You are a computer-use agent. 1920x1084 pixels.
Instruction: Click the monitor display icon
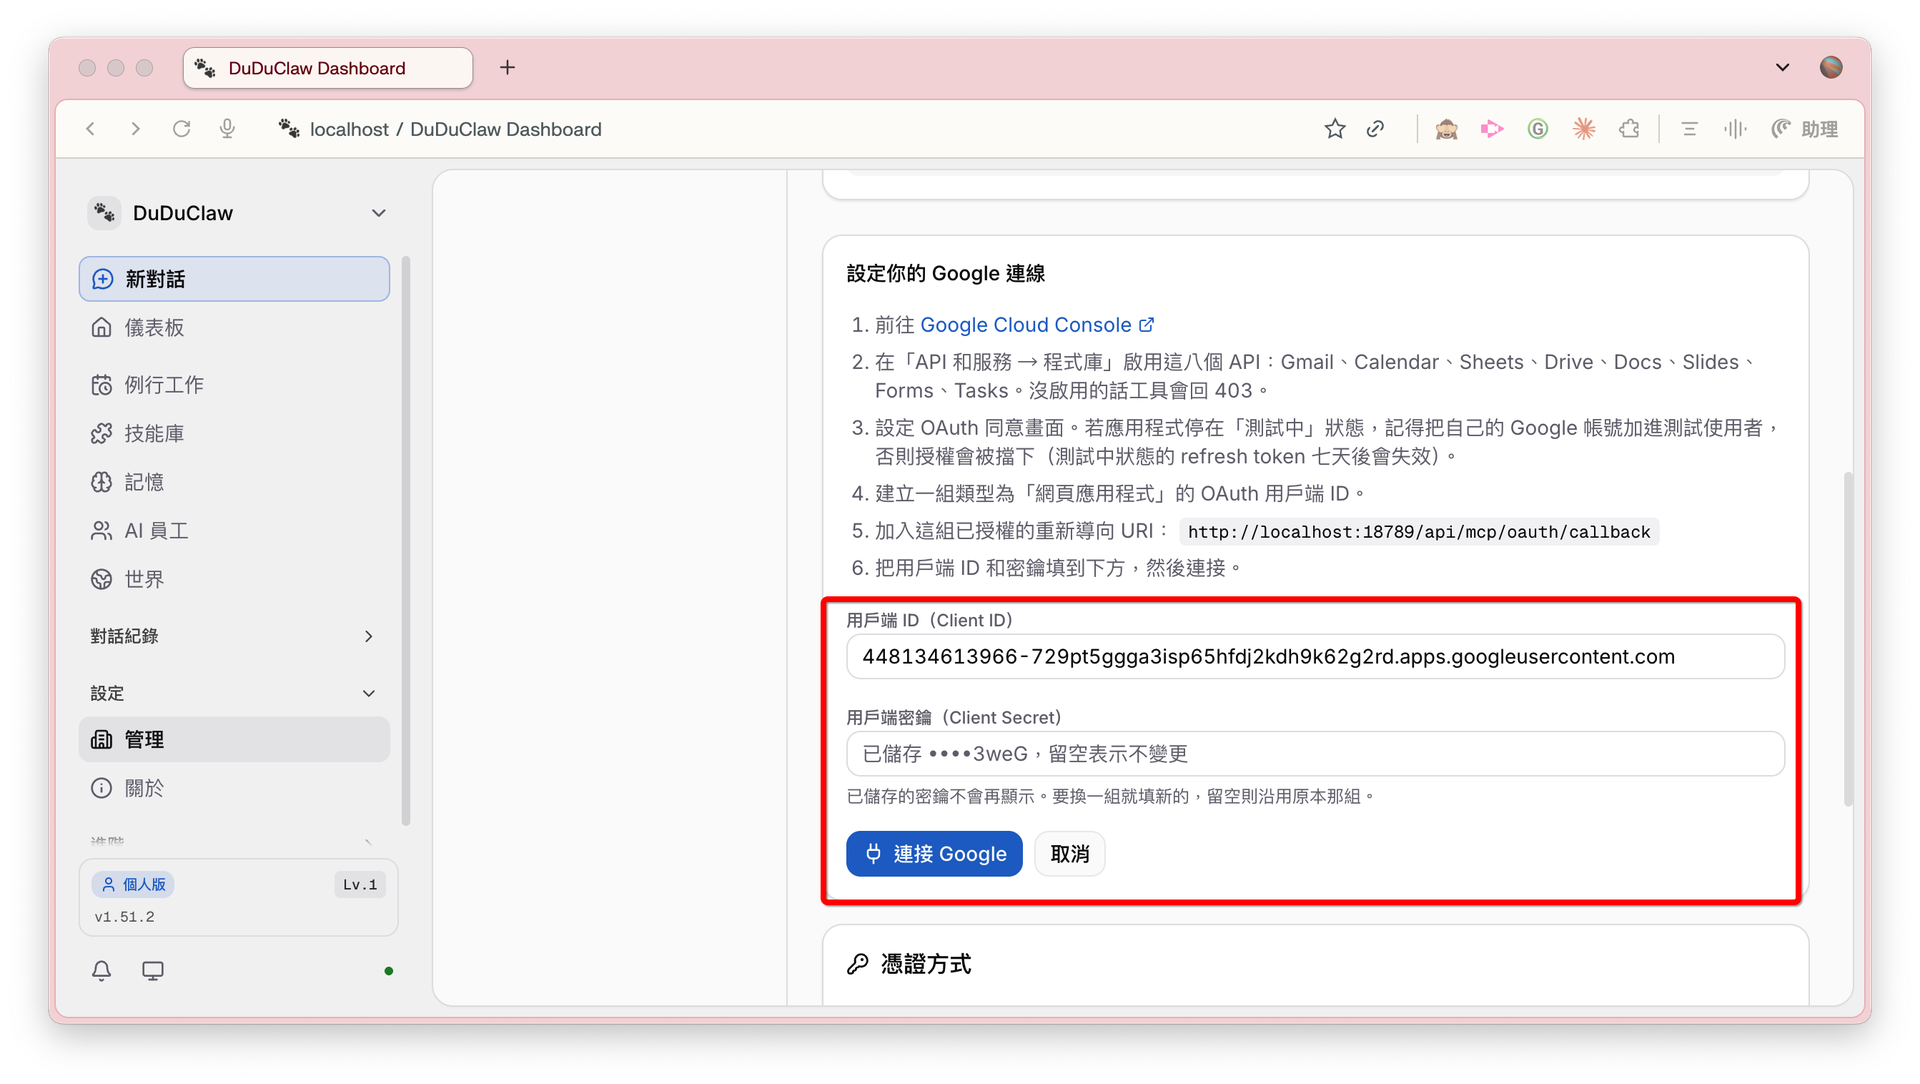point(153,971)
